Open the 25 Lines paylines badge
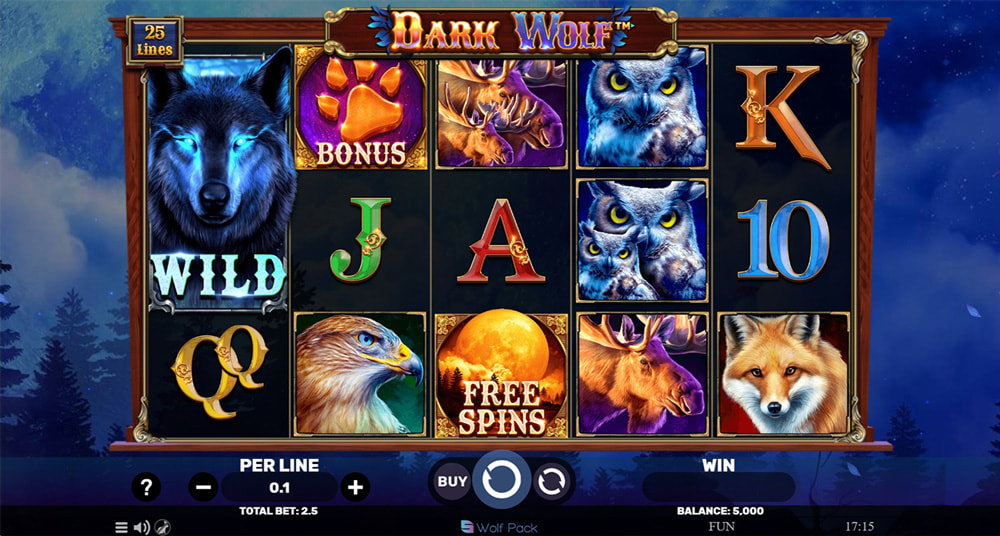This screenshot has width=1000, height=536. (155, 41)
